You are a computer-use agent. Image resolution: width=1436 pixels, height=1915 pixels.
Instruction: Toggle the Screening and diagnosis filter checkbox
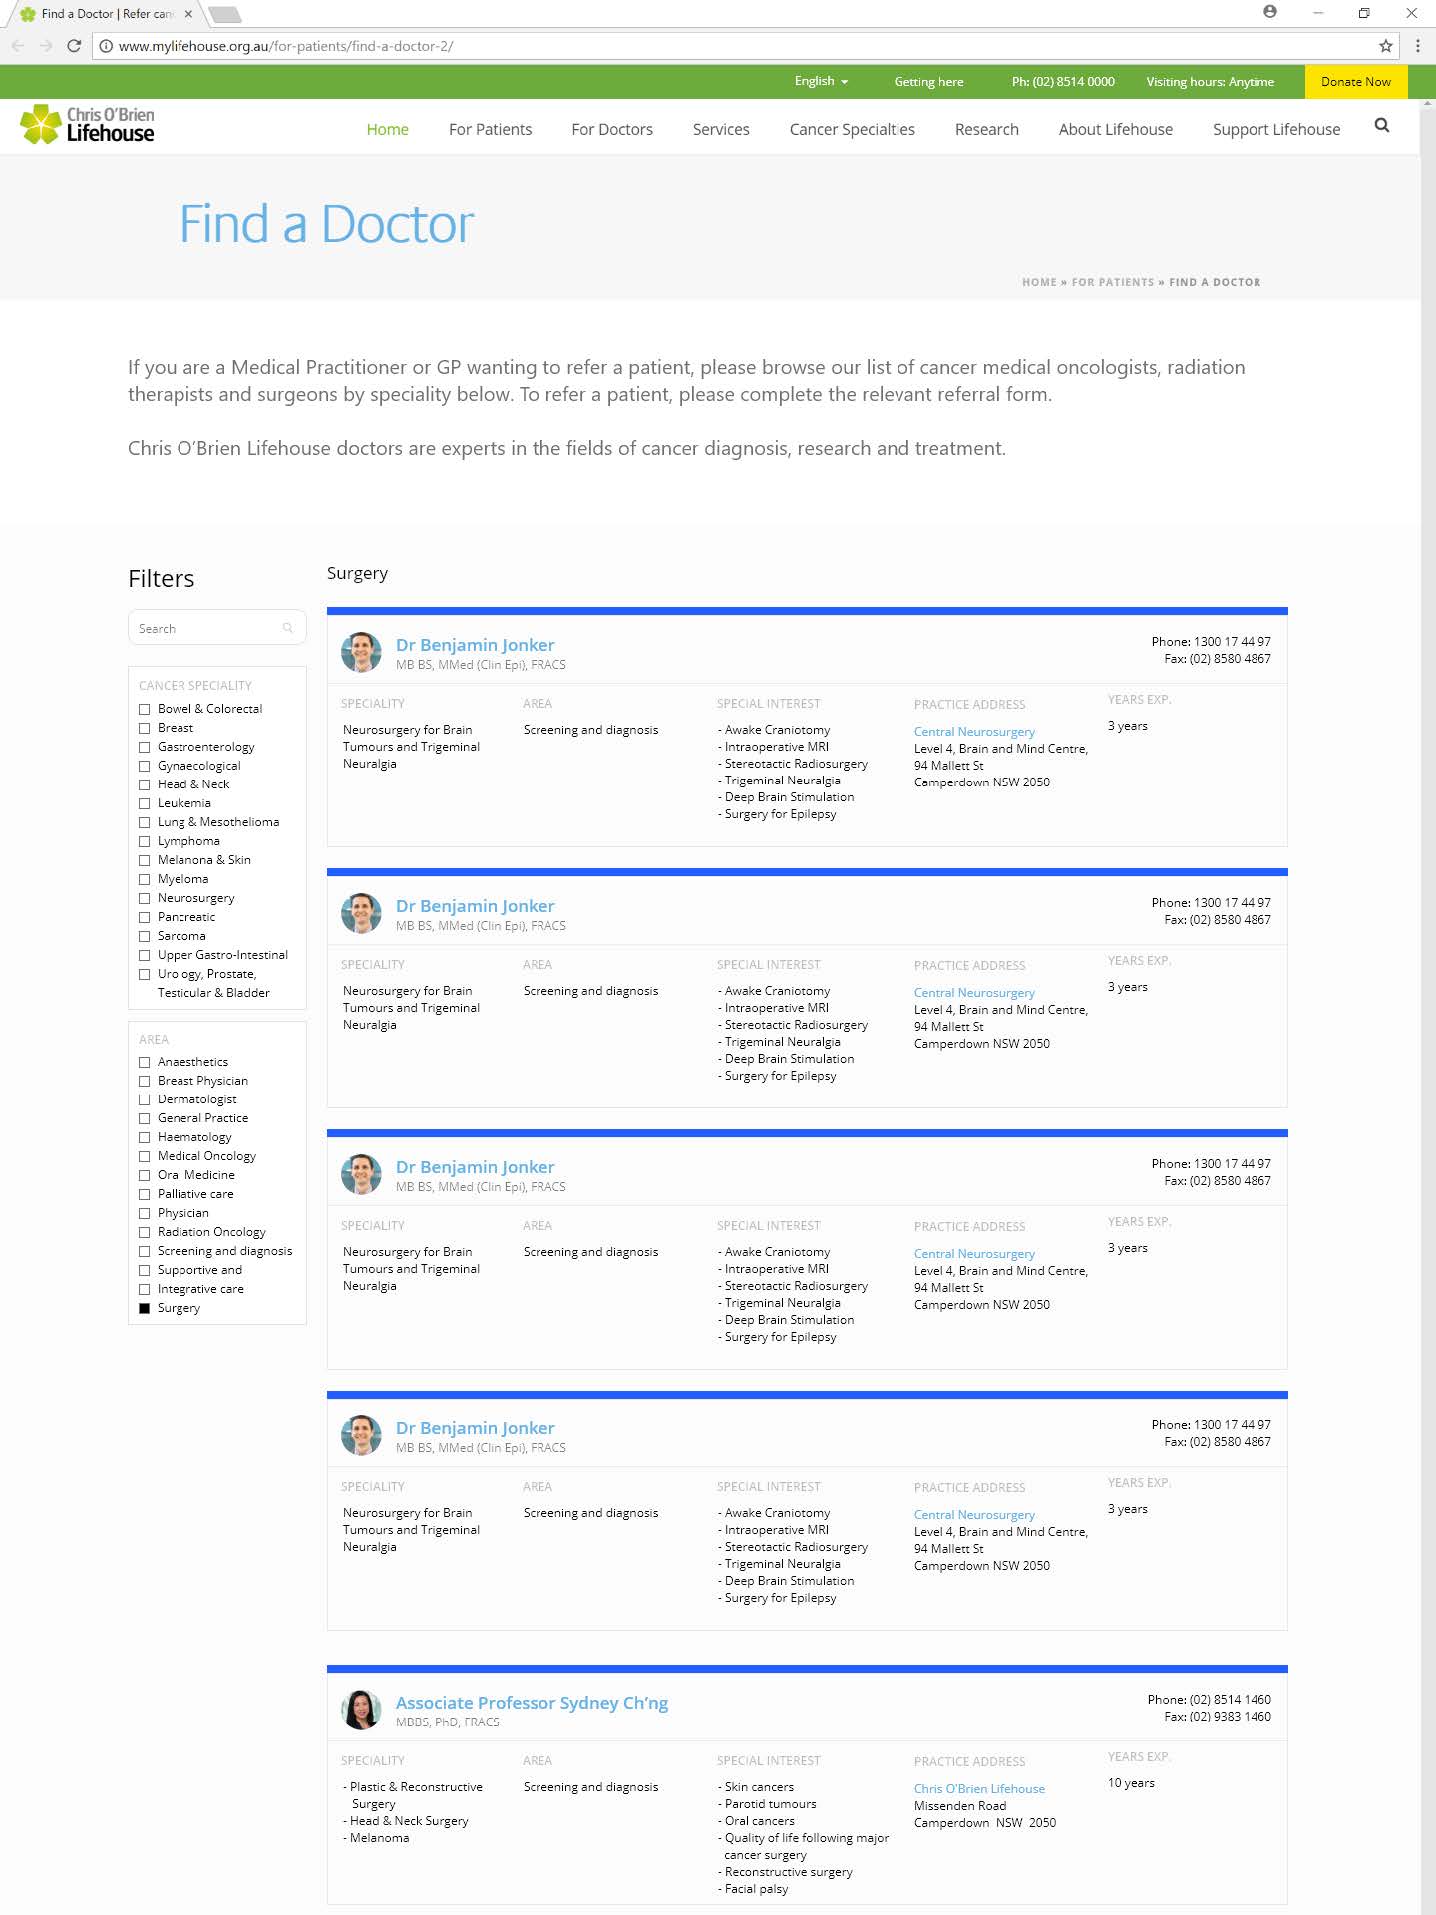pos(144,1251)
